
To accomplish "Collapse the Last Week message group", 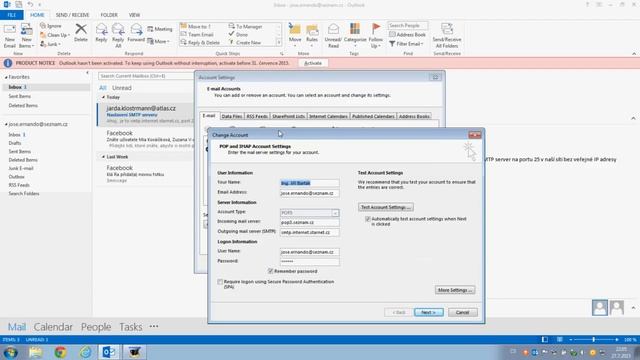I will pos(103,157).
